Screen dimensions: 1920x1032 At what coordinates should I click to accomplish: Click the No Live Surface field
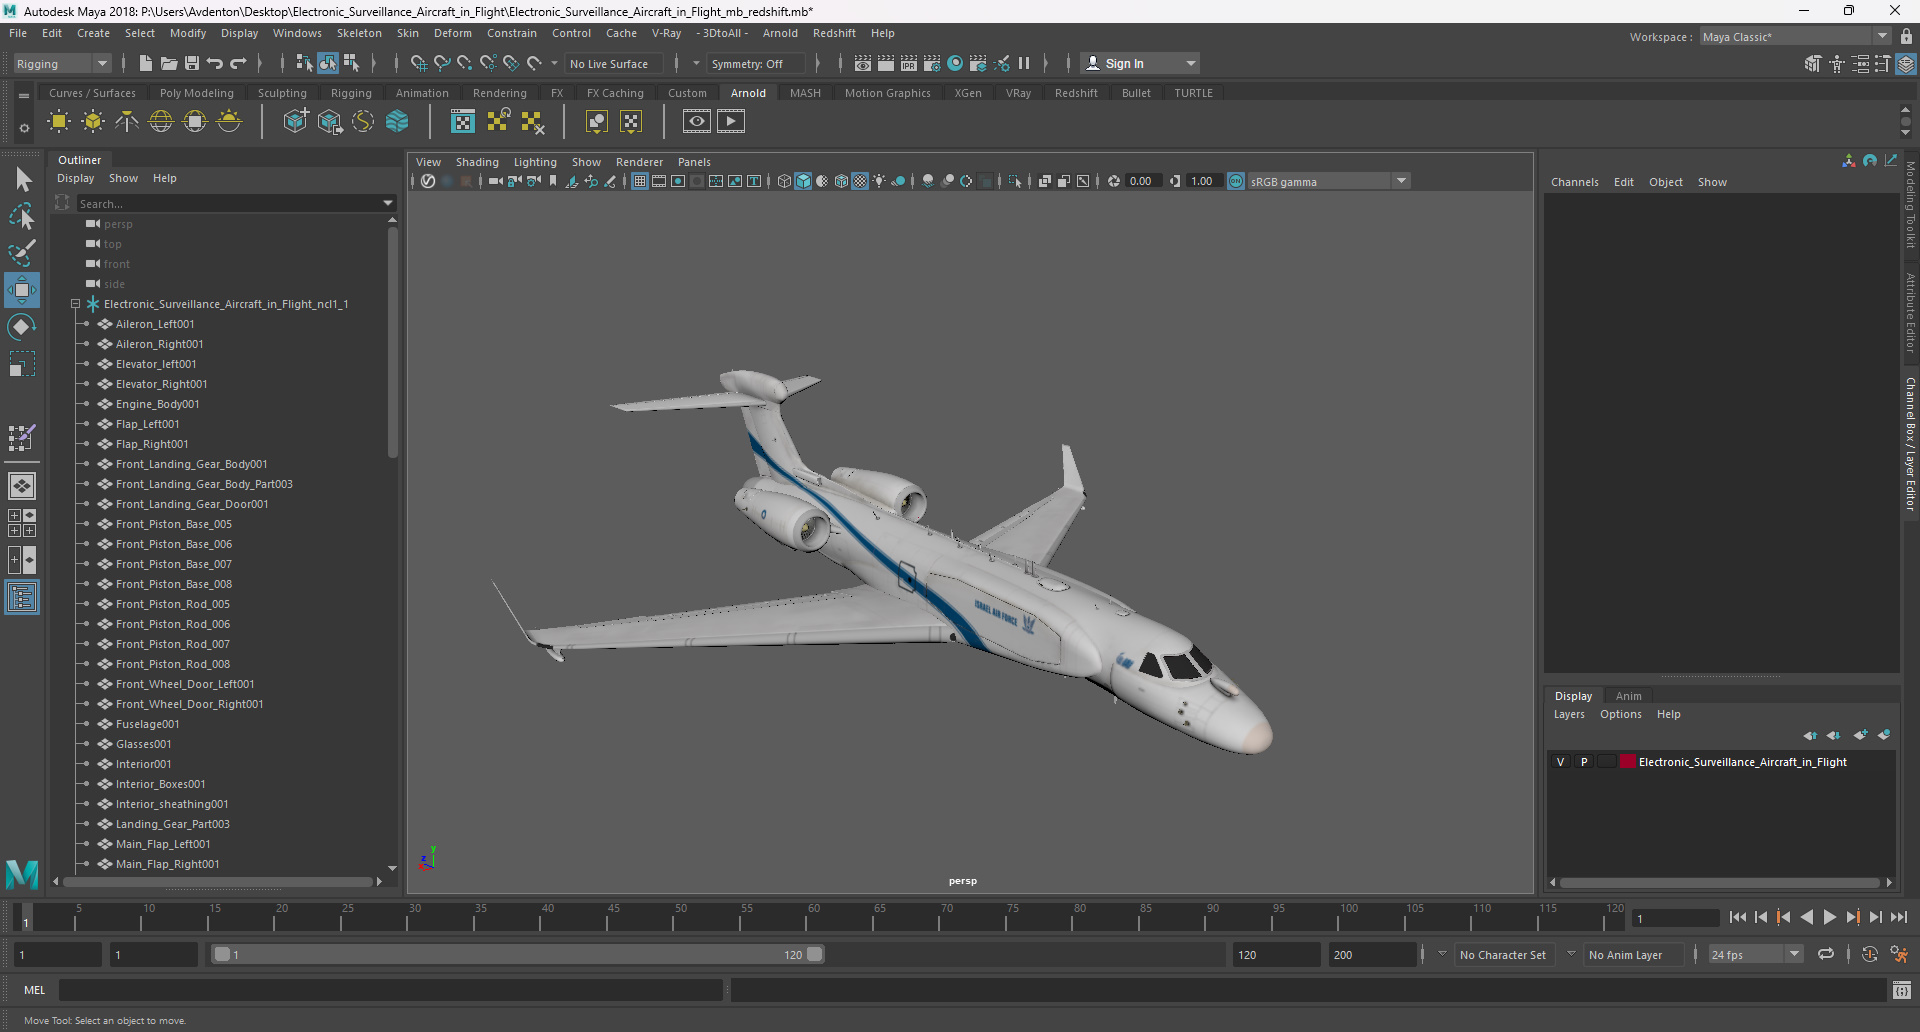(x=613, y=63)
